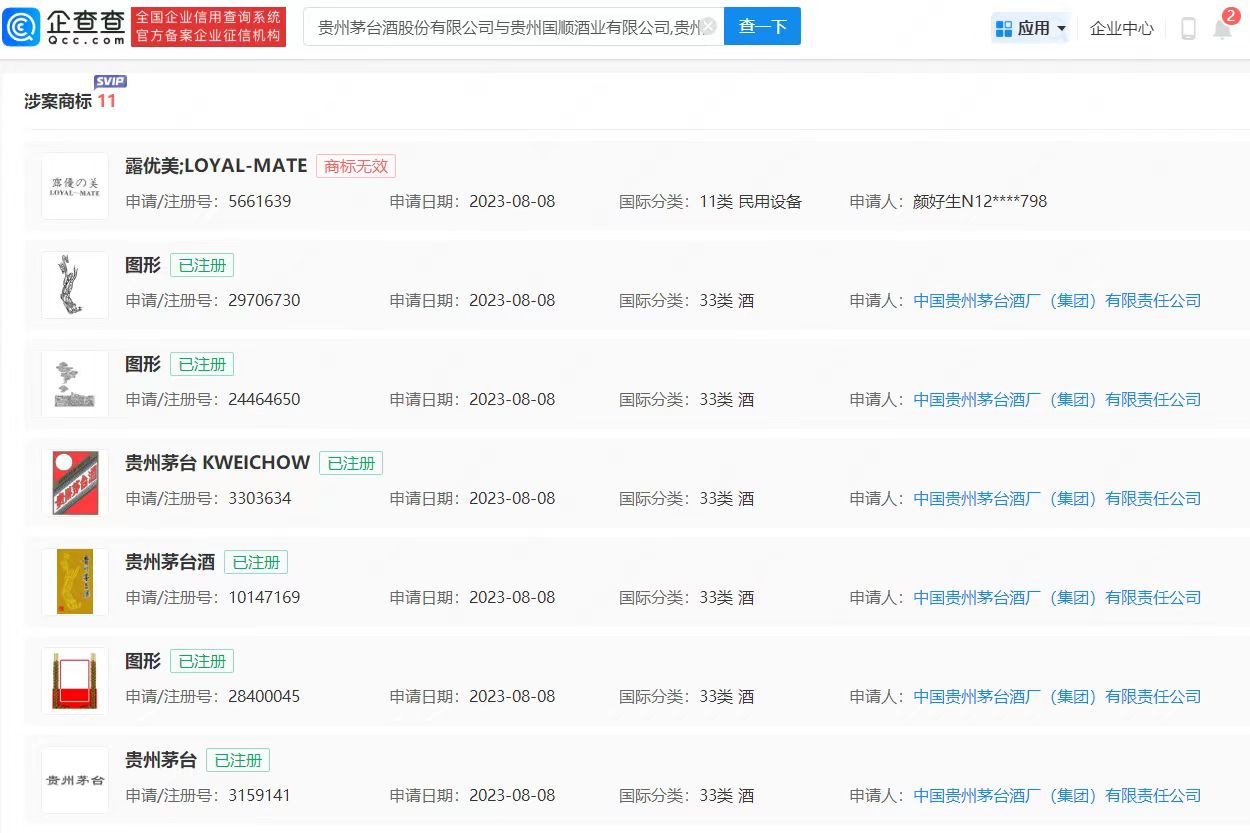
Task: Click the 查一下 search button
Action: tap(762, 27)
